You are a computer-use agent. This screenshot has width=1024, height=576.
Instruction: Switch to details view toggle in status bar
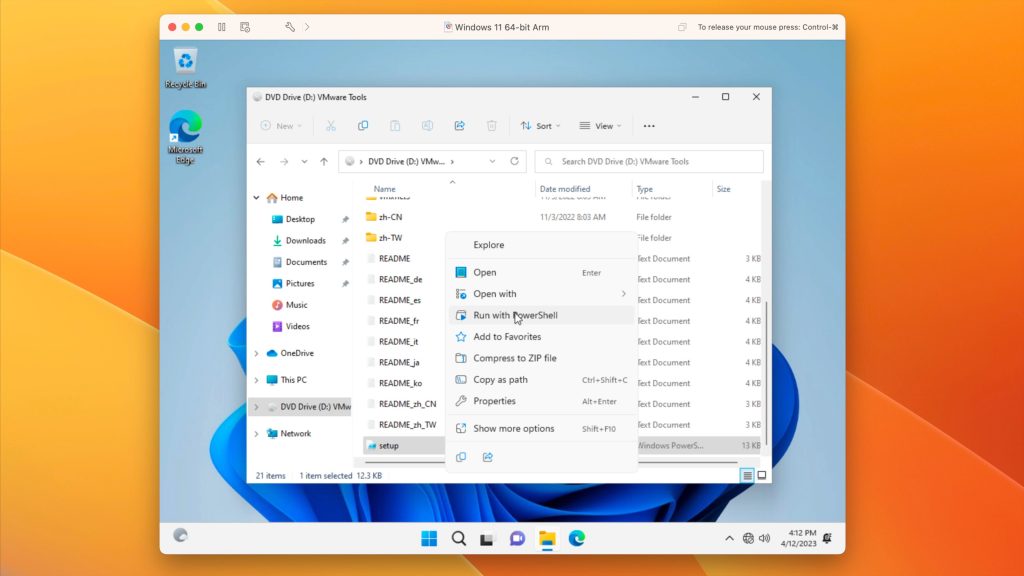pyautogui.click(x=747, y=476)
